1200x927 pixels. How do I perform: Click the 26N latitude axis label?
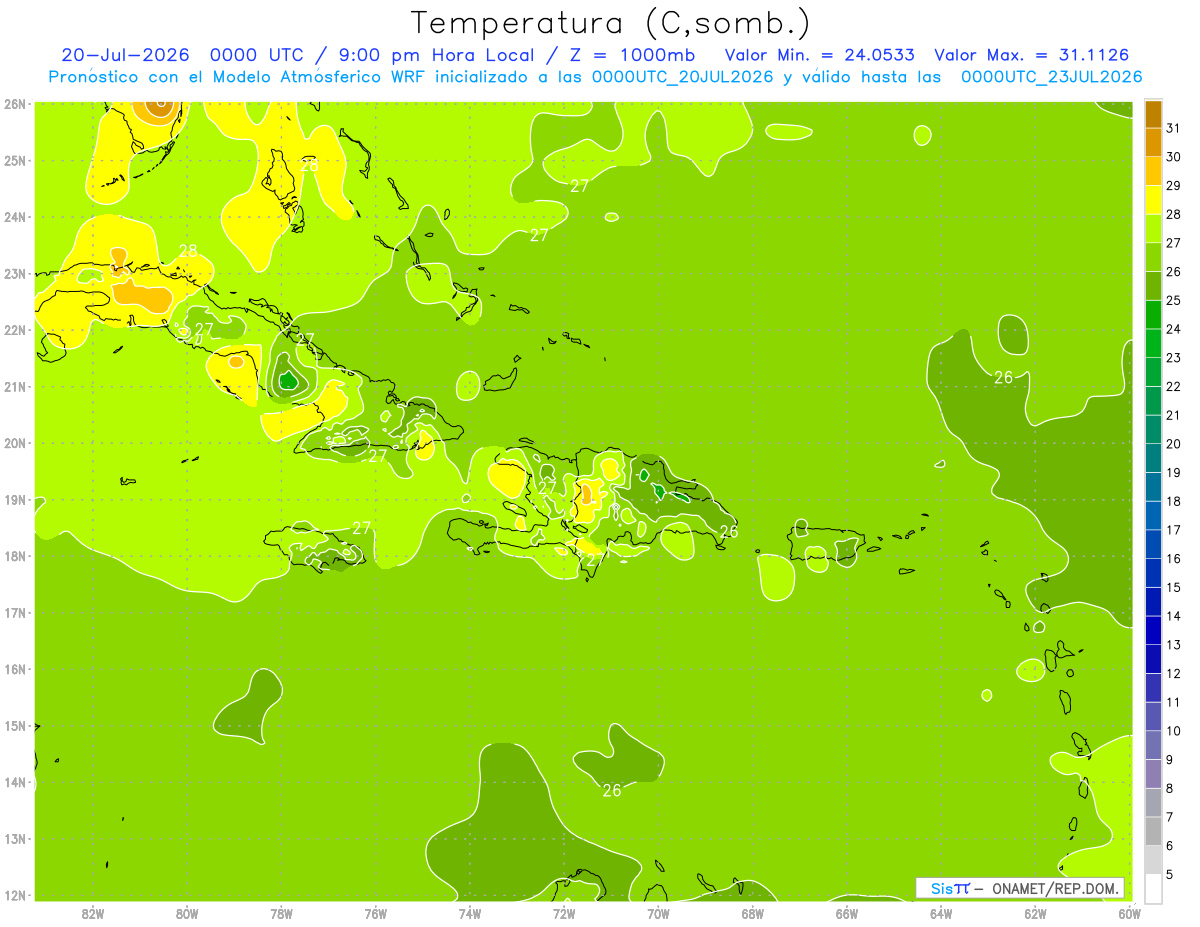point(15,104)
